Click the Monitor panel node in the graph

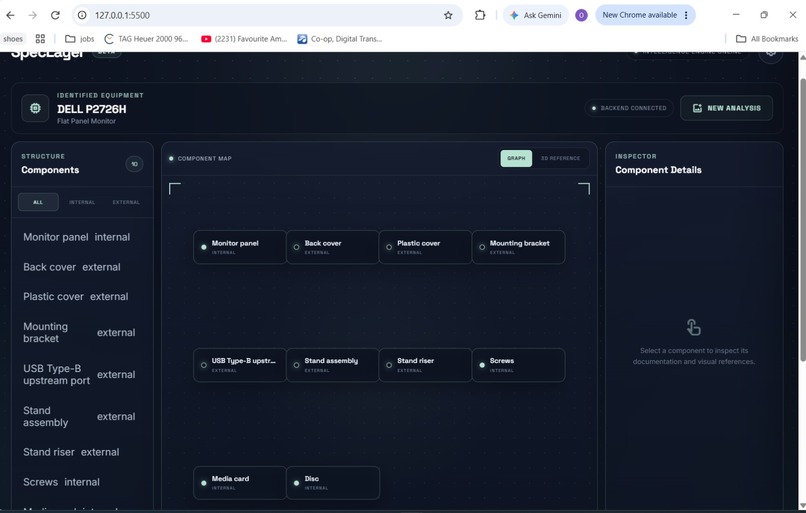click(x=240, y=247)
